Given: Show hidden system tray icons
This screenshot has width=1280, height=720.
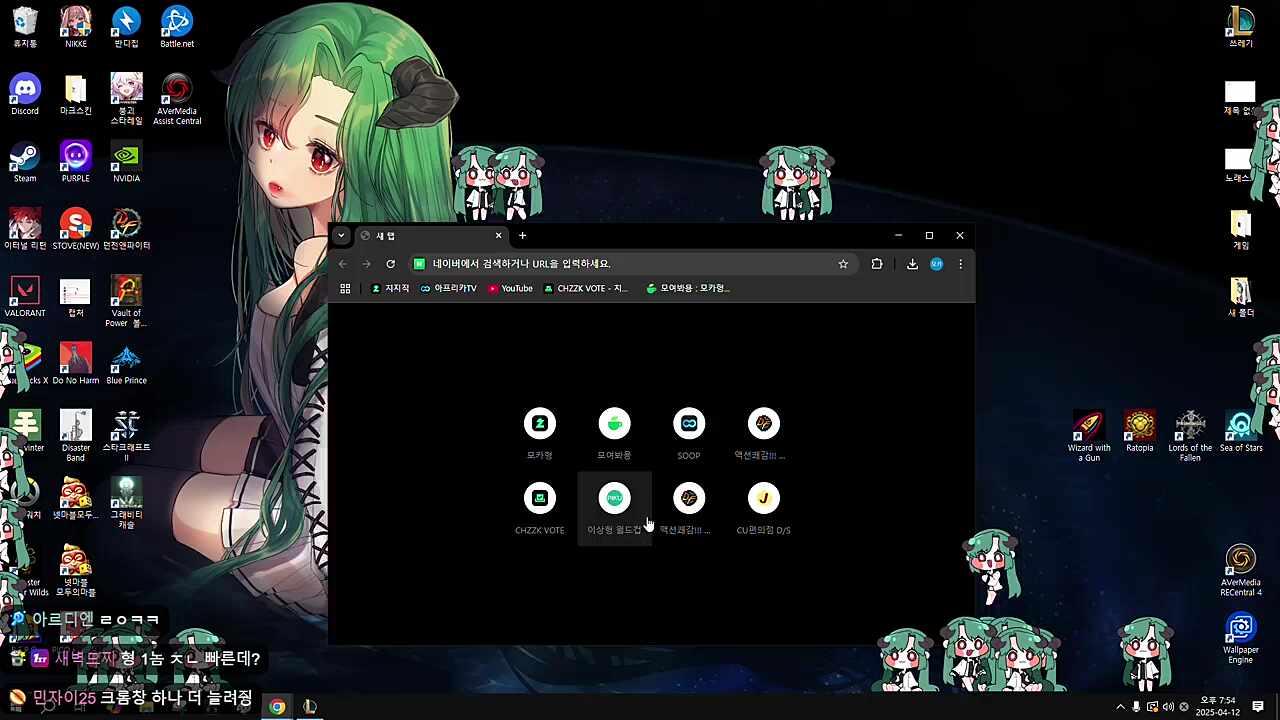Looking at the screenshot, I should (x=1120, y=707).
